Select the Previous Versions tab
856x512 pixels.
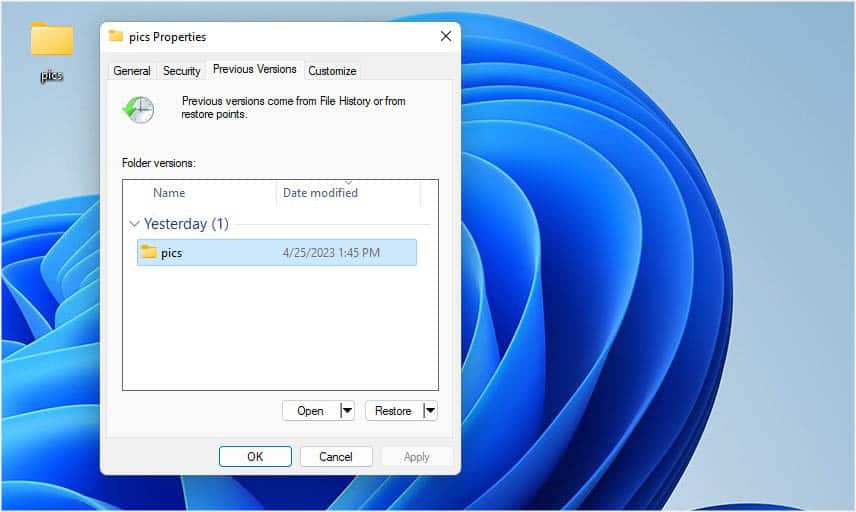click(x=254, y=69)
